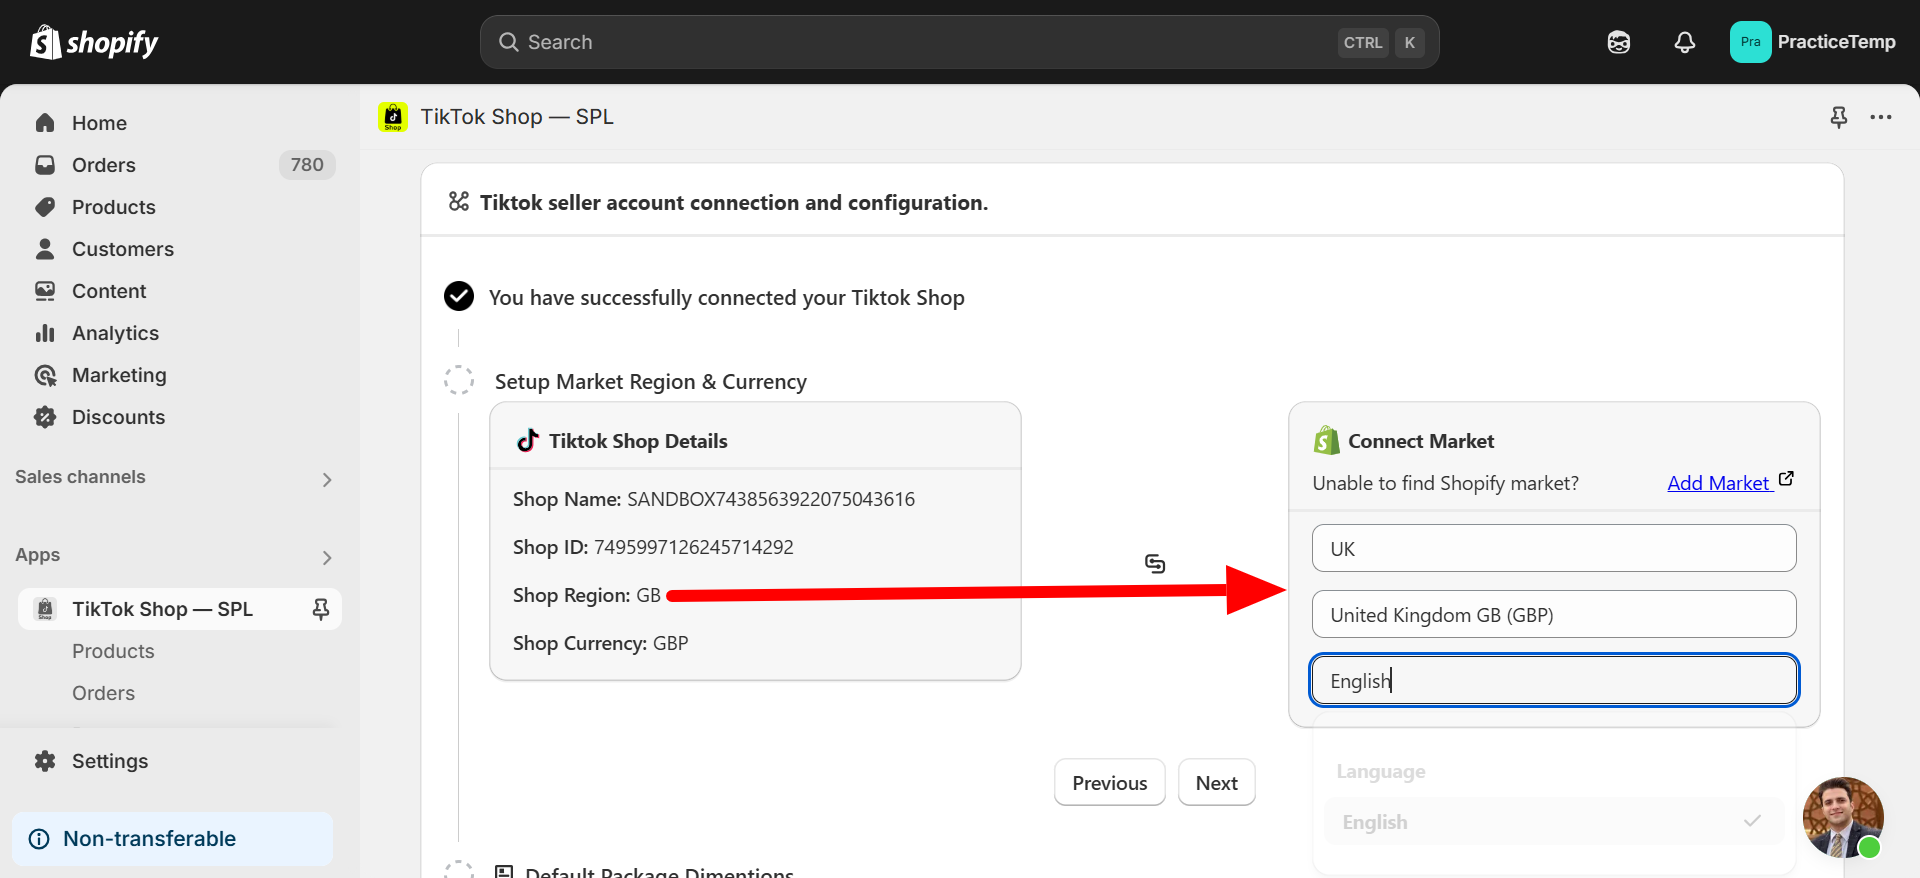Click the Shopify logo
Image resolution: width=1920 pixels, height=878 pixels.
click(94, 42)
